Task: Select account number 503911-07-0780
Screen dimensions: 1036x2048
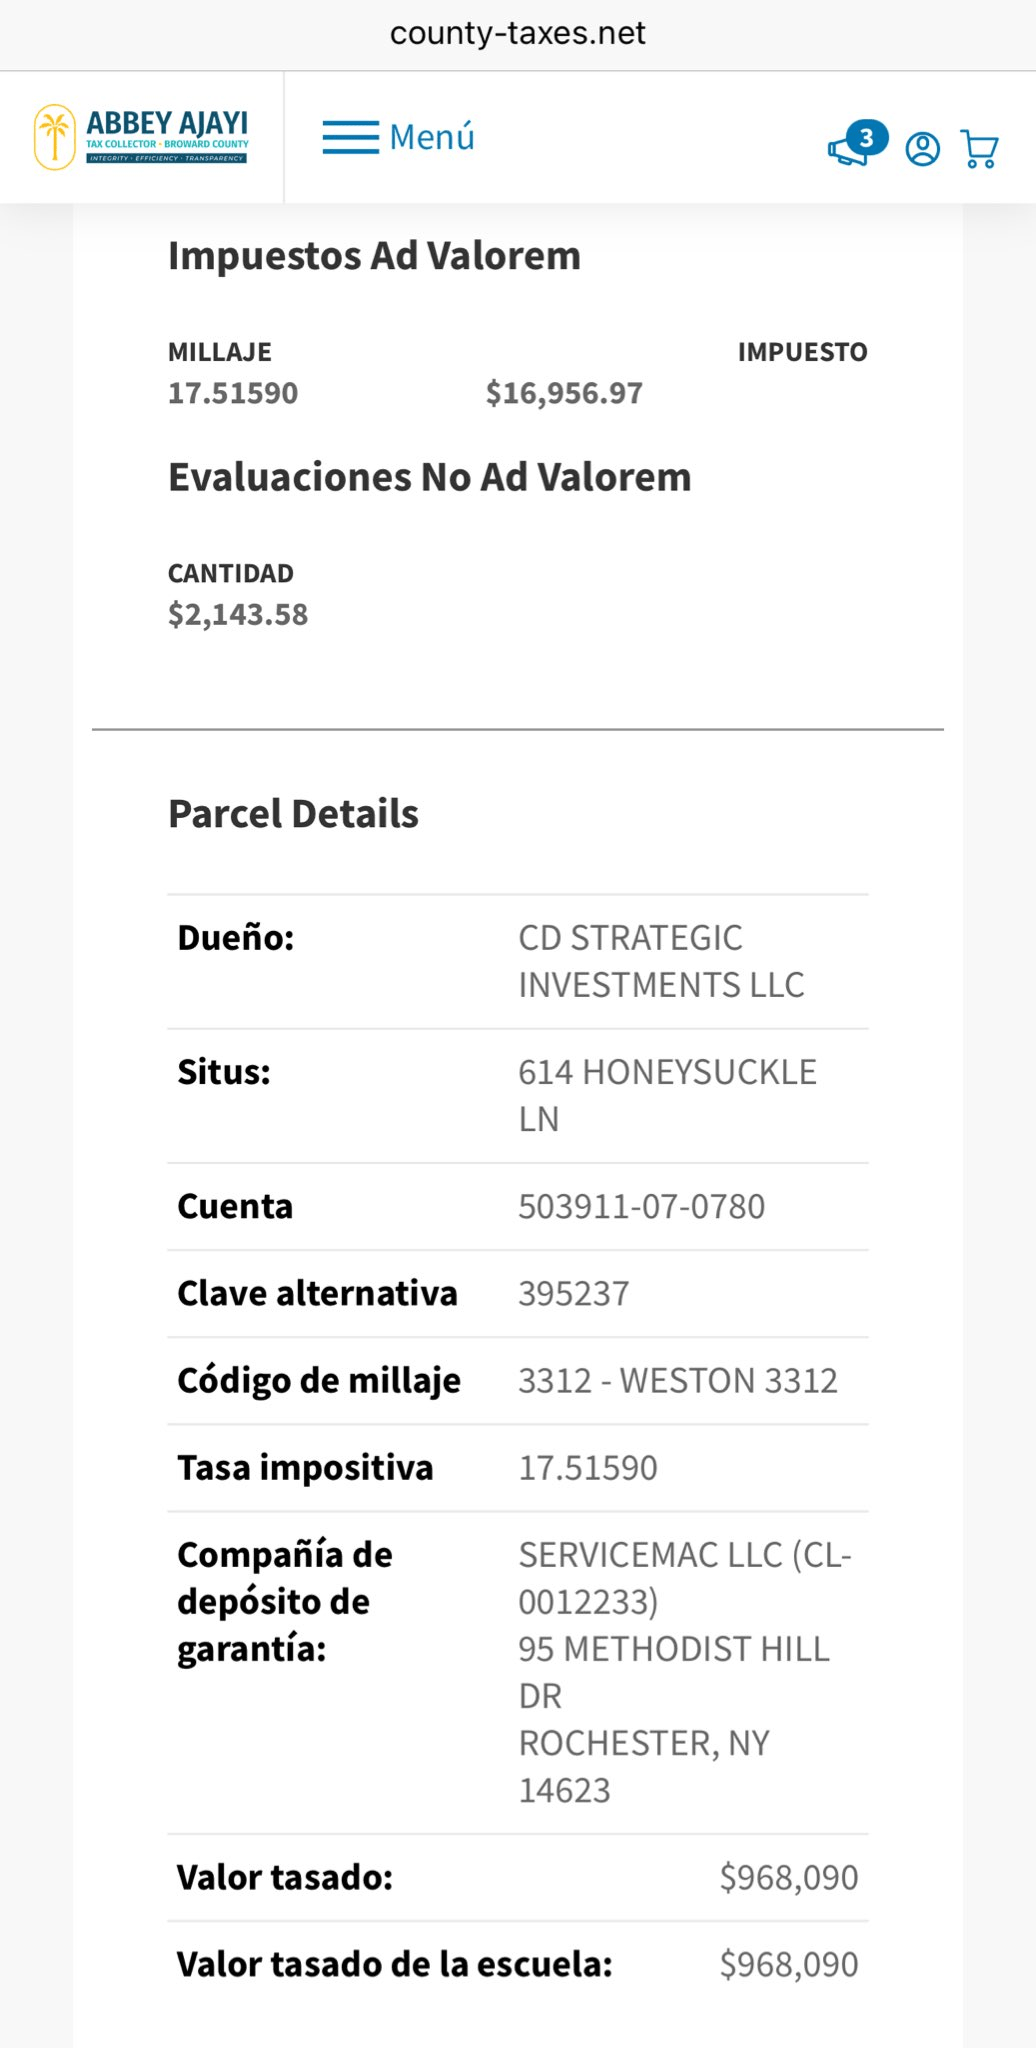Action: pos(641,1207)
